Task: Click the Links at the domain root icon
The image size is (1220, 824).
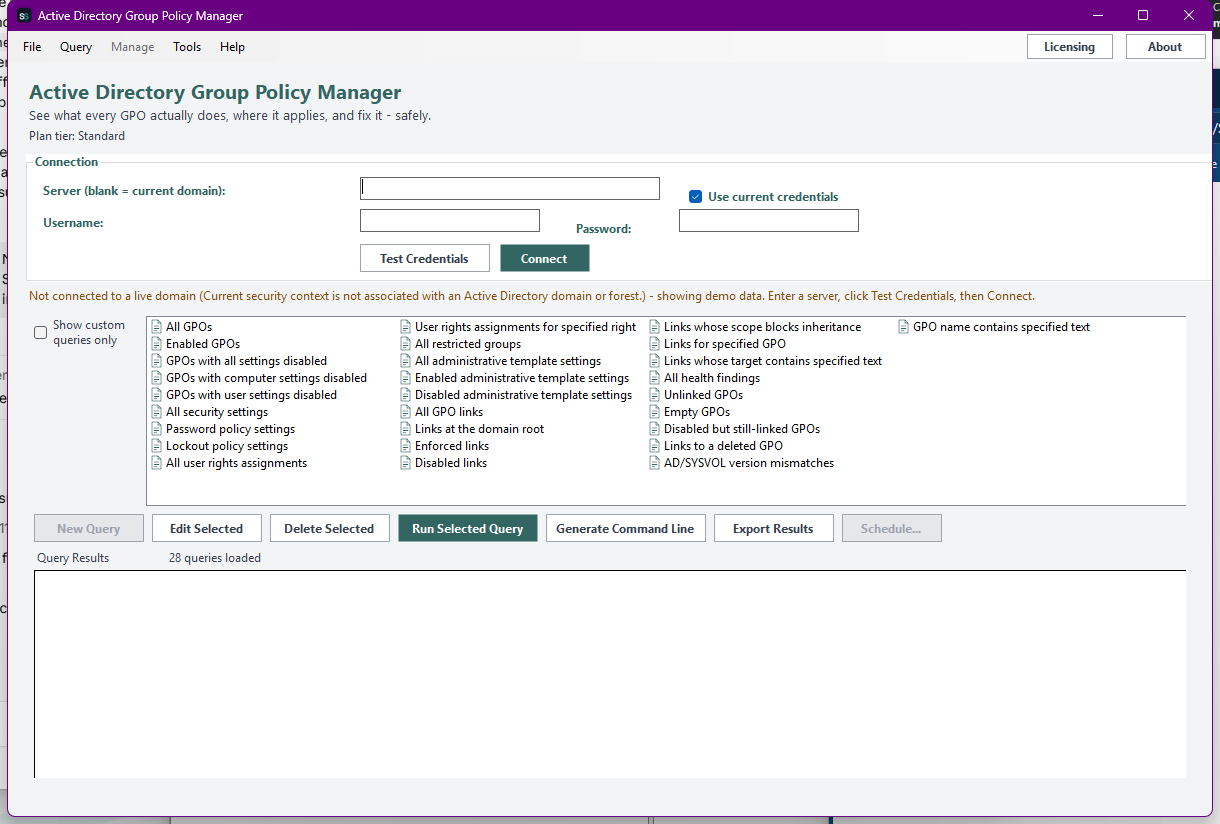Action: 405,429
